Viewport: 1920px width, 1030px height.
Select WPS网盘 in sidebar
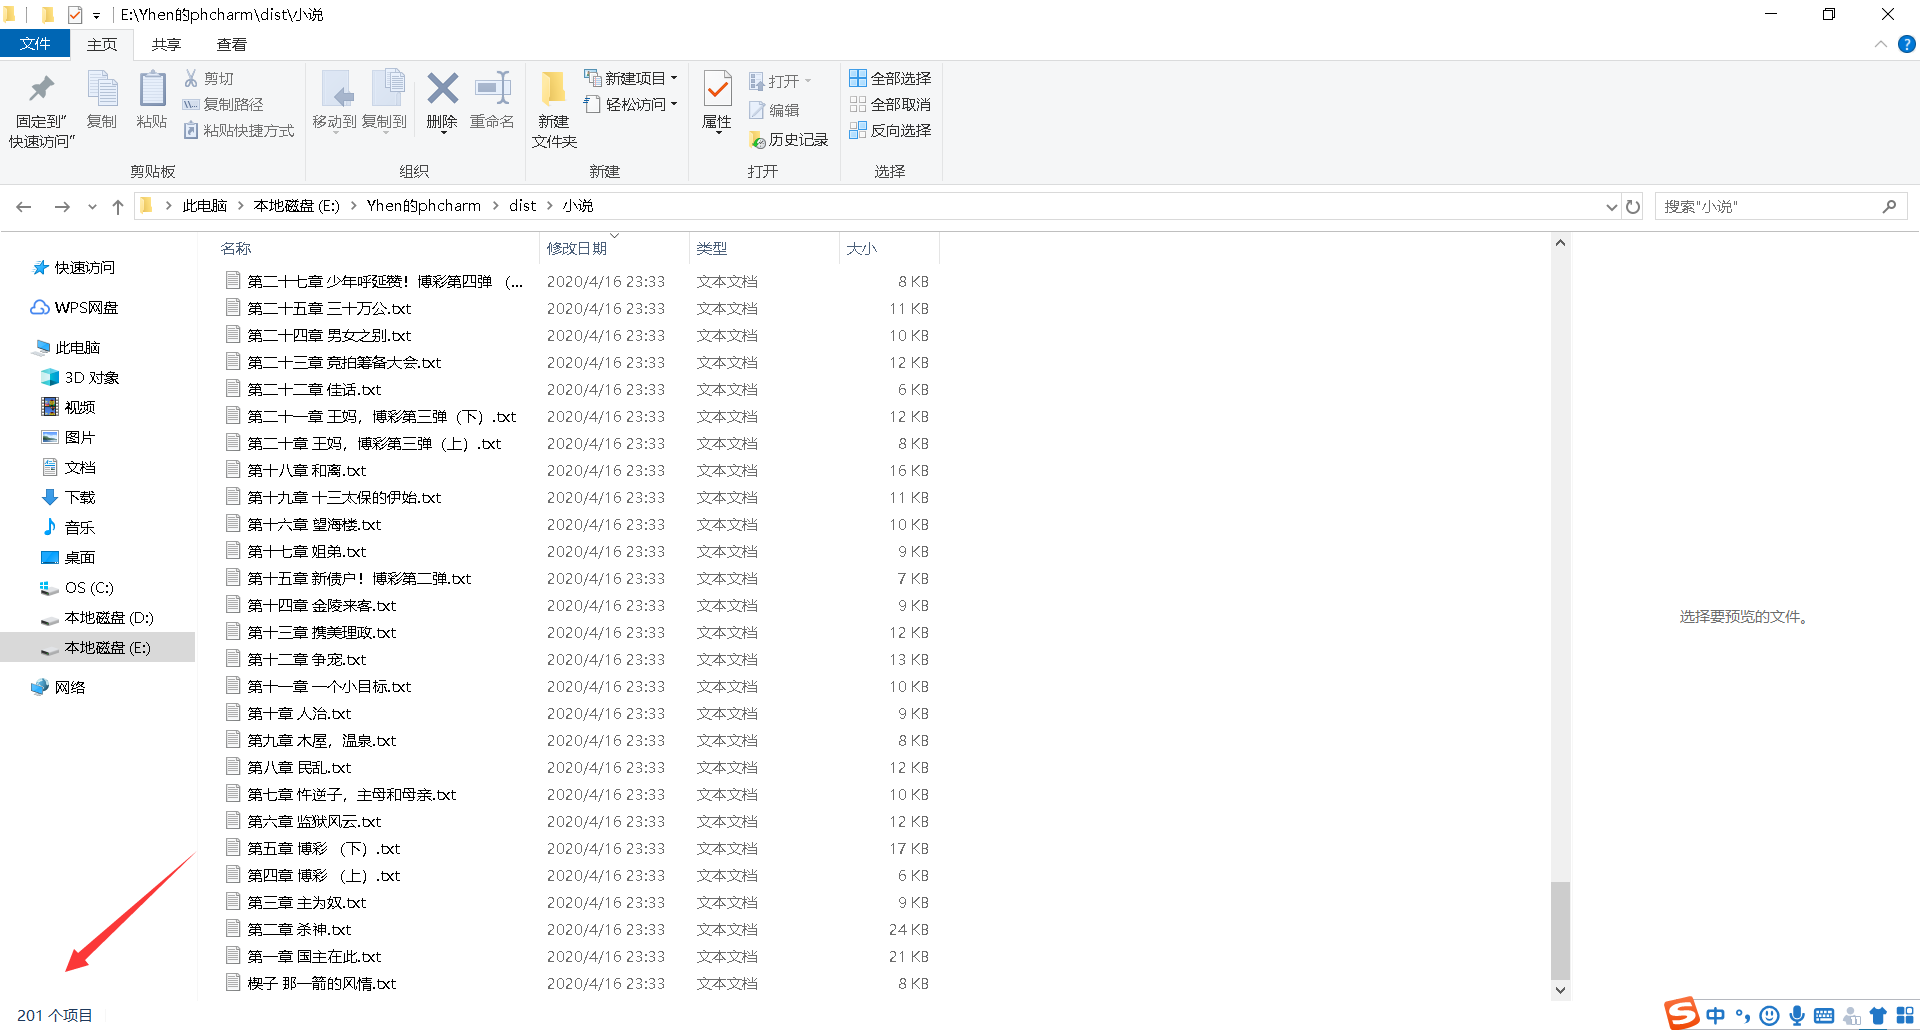(74, 307)
